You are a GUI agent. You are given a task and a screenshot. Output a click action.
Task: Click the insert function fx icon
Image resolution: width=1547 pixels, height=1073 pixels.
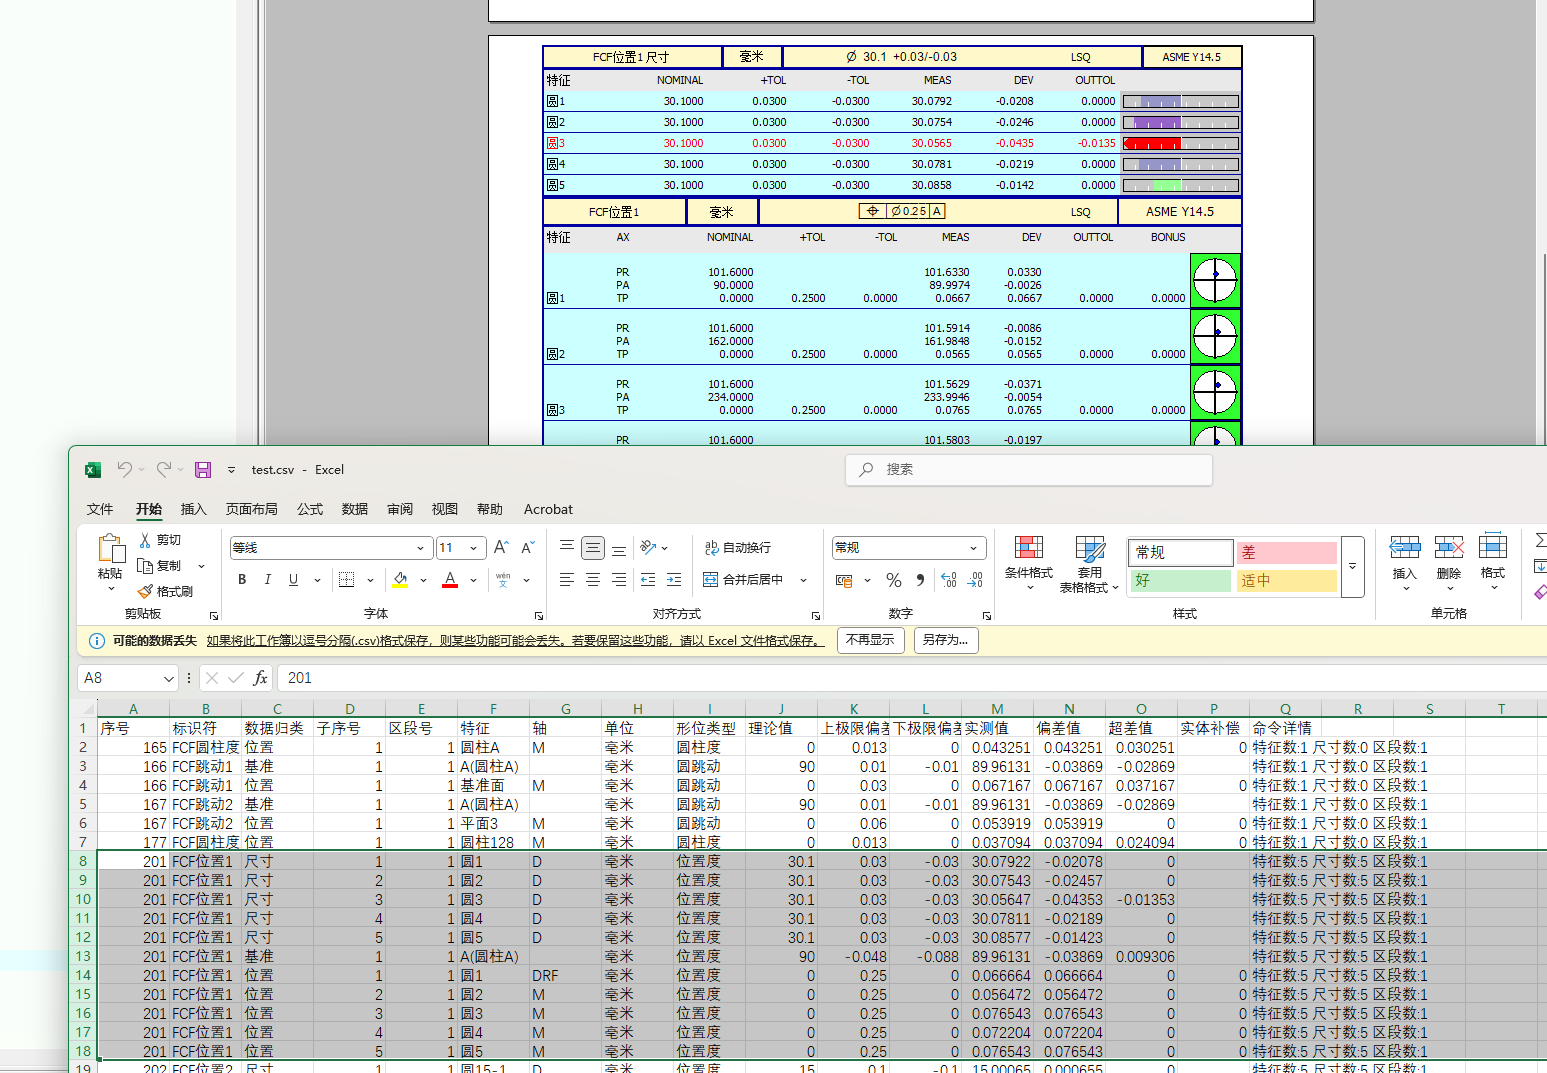click(x=260, y=678)
